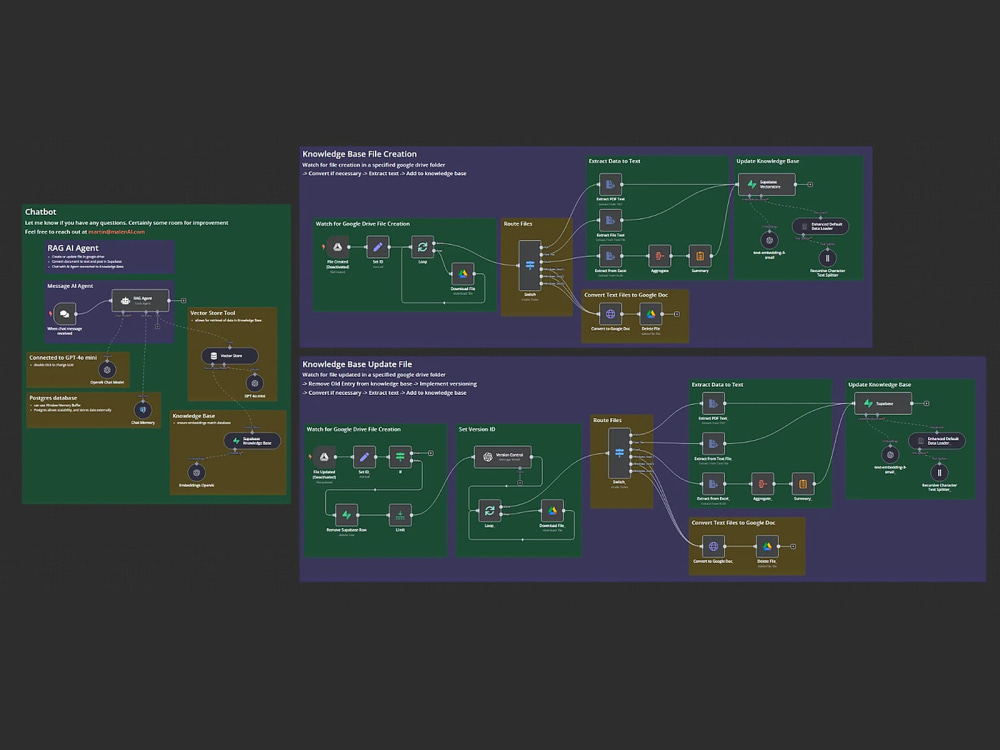Open Enhanced Default Data Loader in Update File workflow
The width and height of the screenshot is (1000, 750).
click(936, 441)
